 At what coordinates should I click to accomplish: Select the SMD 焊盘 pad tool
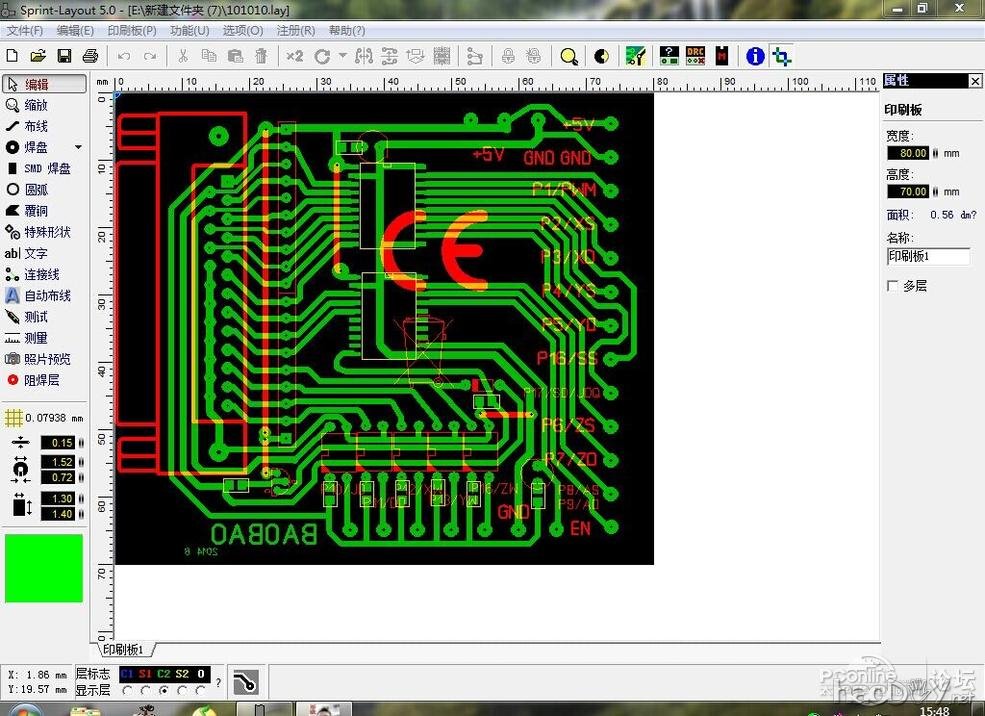coord(40,168)
